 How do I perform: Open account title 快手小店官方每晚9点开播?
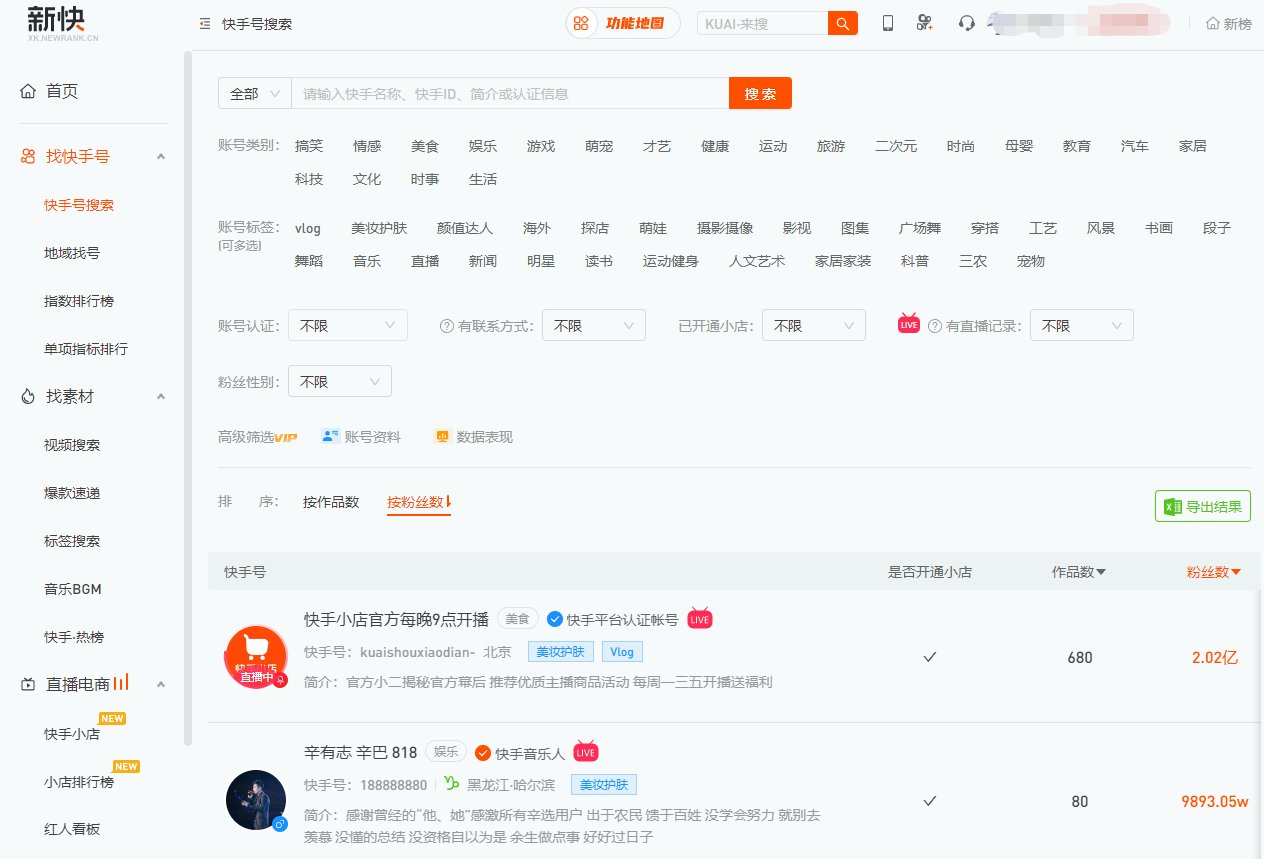(x=396, y=619)
